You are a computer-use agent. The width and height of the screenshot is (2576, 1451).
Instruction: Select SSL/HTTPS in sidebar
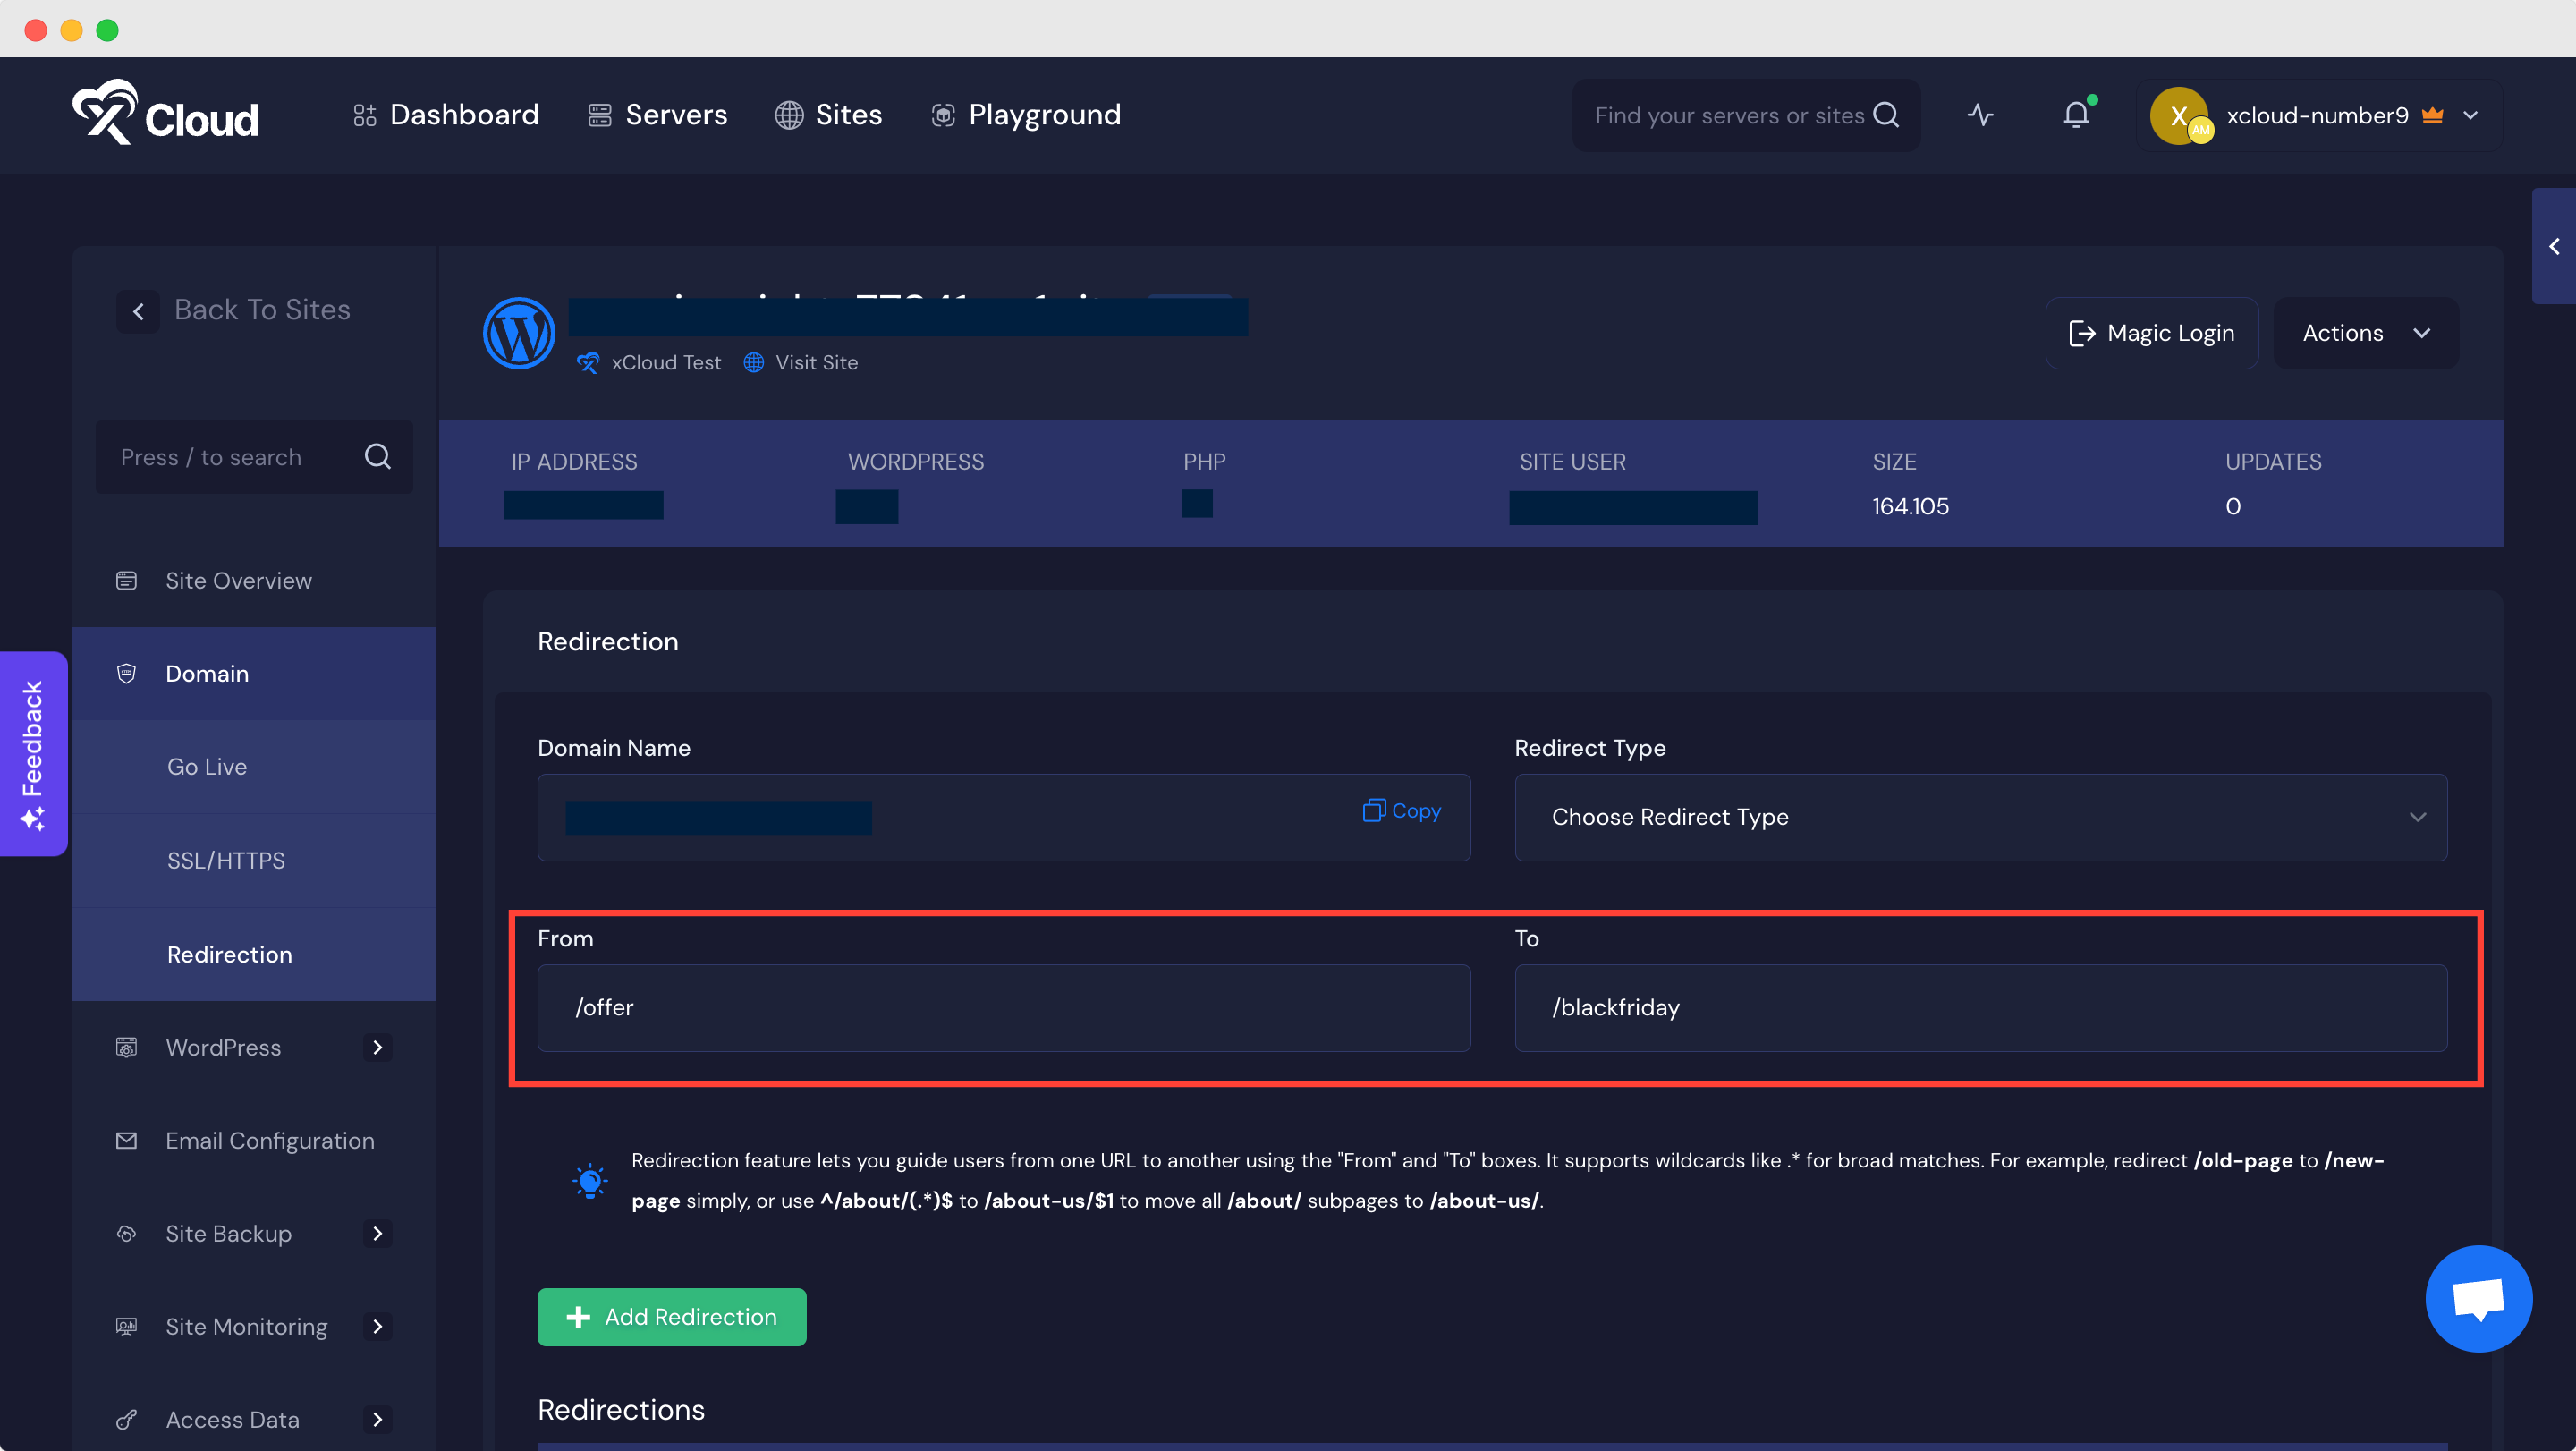[x=226, y=860]
